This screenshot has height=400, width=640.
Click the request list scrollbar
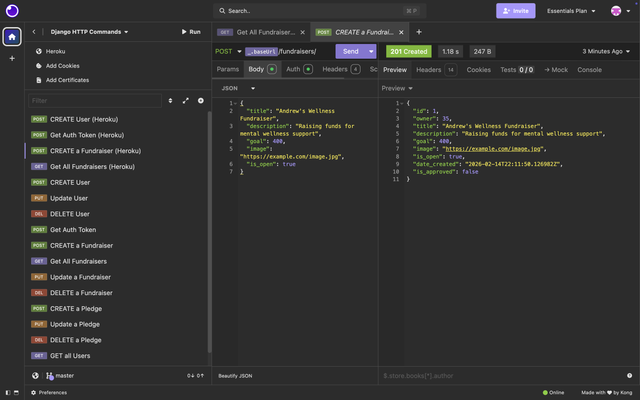210,231
